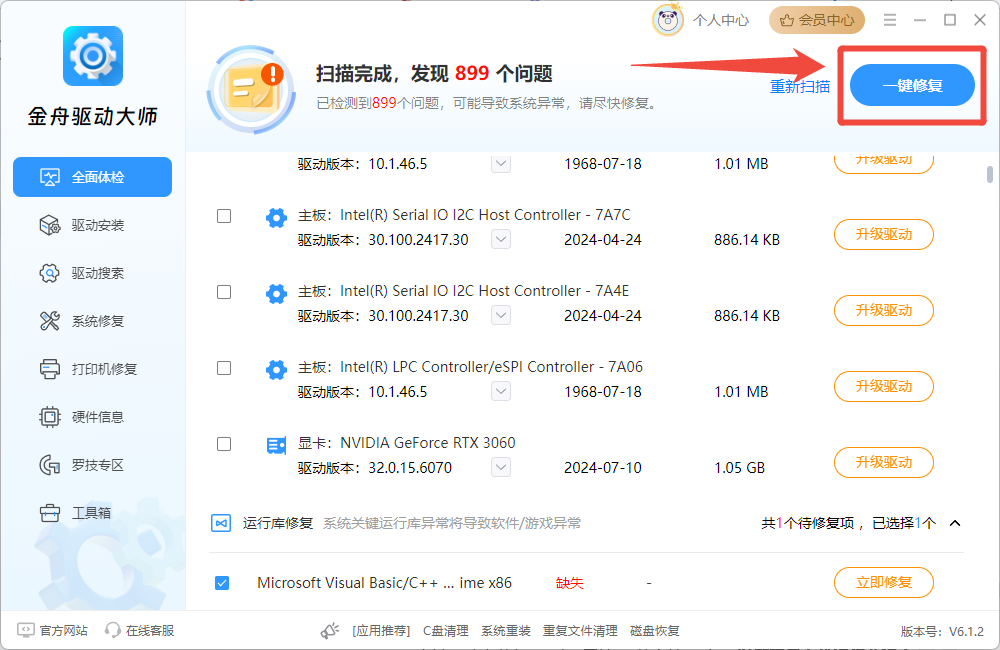Click the 罗技专区 Logitech icon

tap(49, 465)
